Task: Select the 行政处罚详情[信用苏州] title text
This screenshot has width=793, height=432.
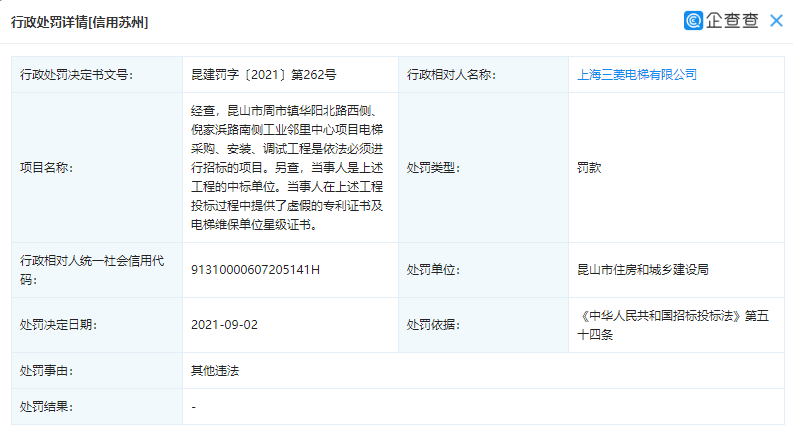Action: tap(79, 22)
